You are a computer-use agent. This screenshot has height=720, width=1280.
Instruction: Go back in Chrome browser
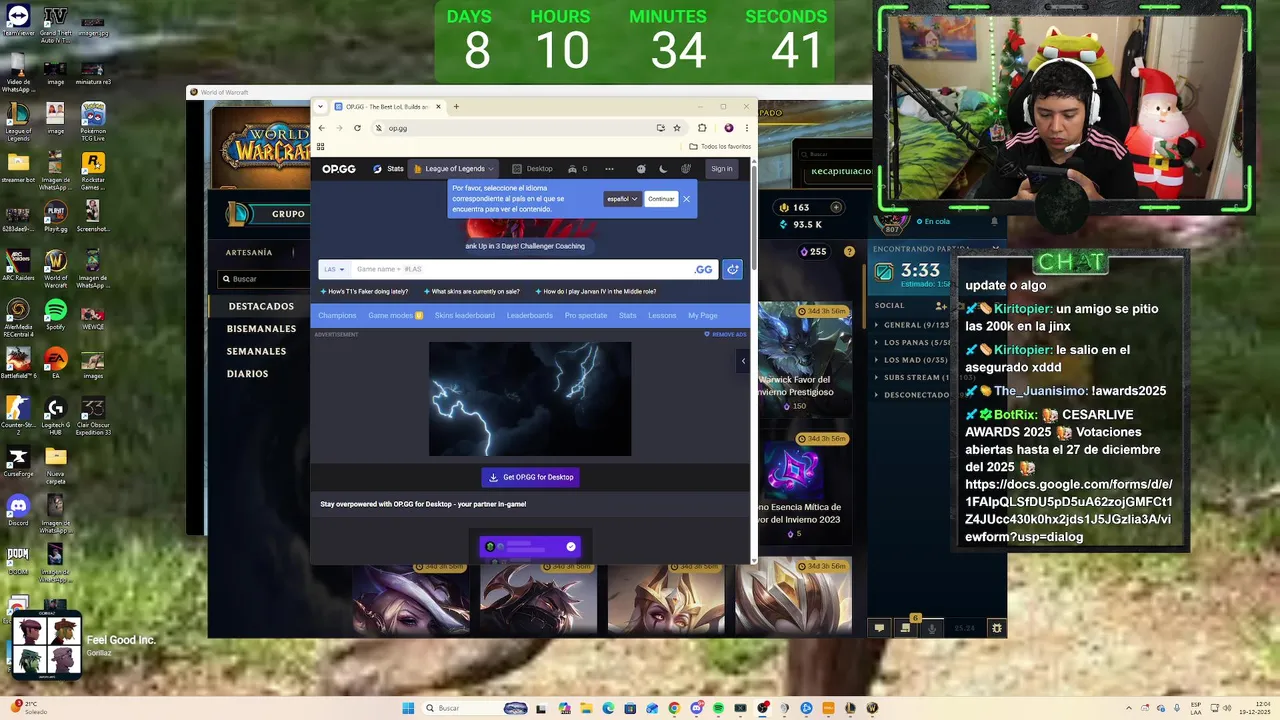321,128
